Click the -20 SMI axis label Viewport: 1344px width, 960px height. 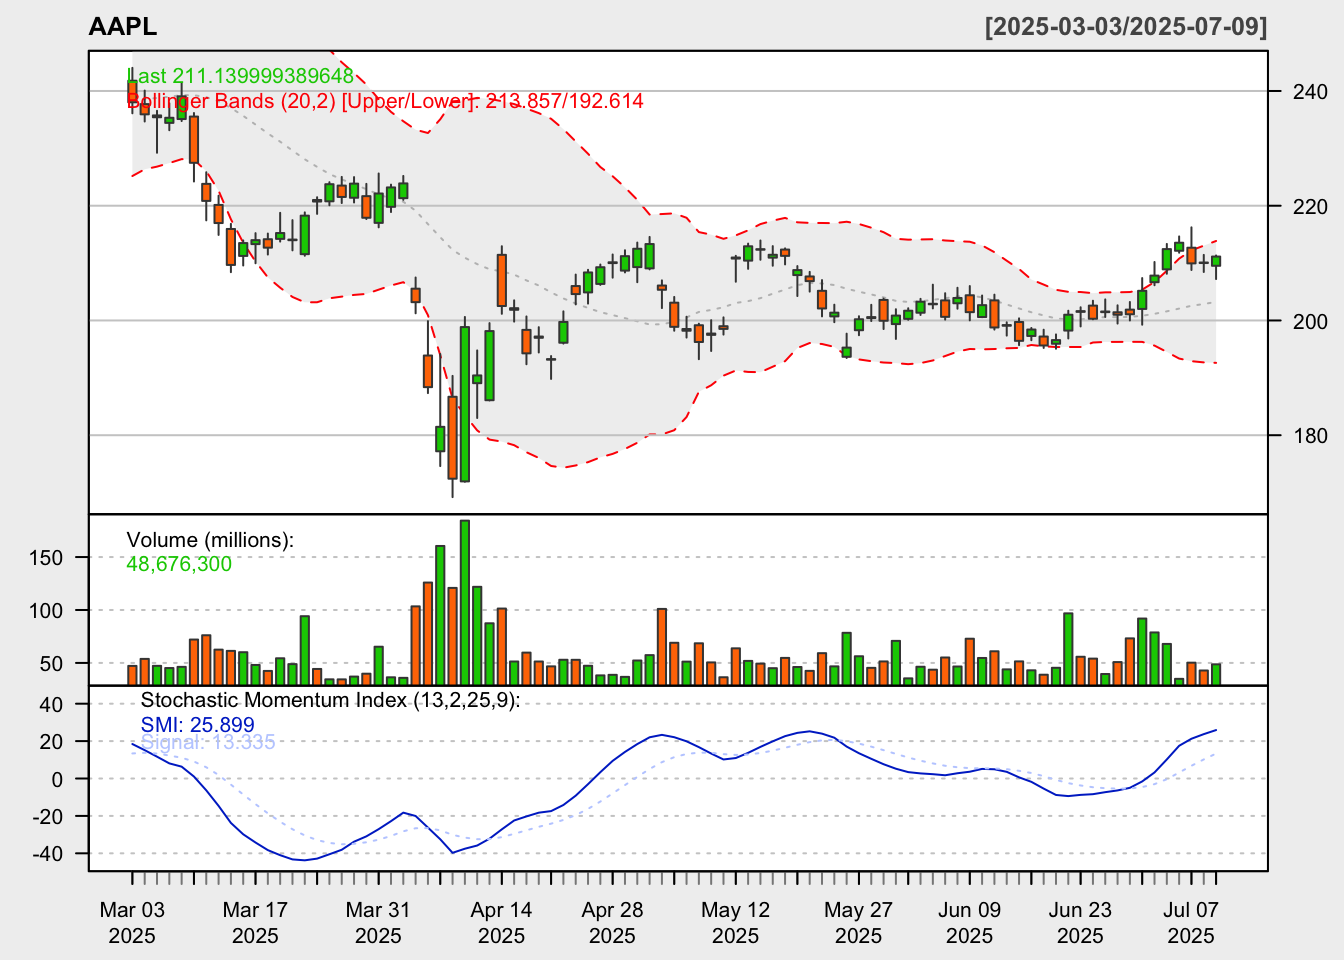46,817
